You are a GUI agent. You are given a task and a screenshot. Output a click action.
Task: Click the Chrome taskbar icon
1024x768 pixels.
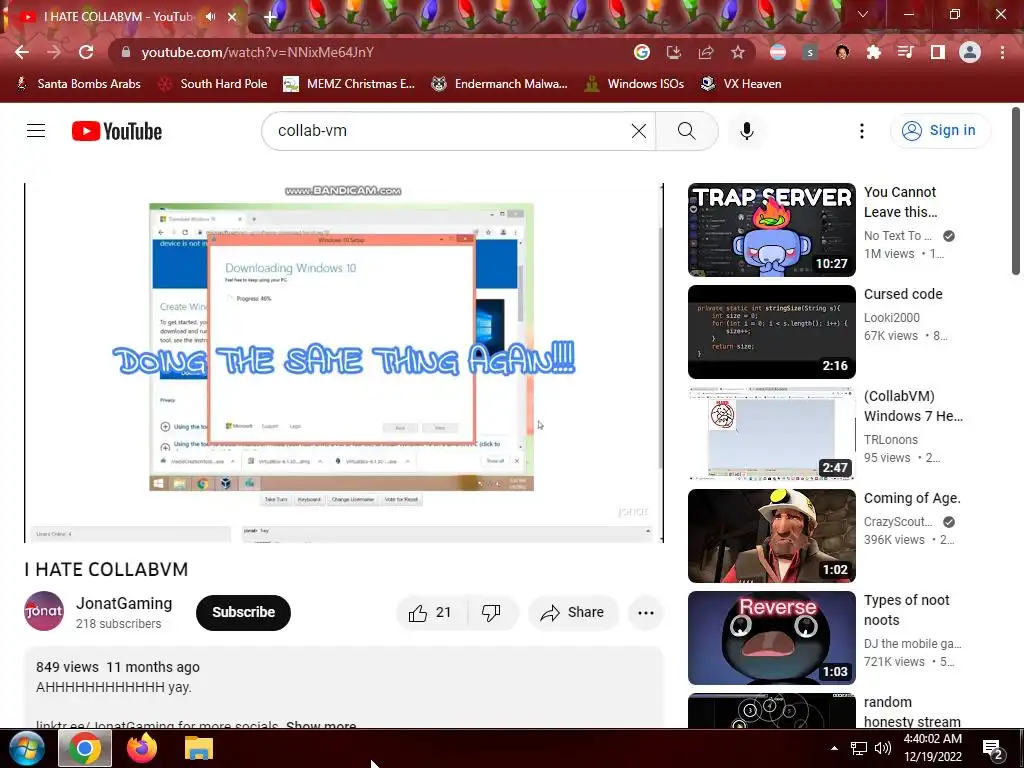click(x=84, y=748)
